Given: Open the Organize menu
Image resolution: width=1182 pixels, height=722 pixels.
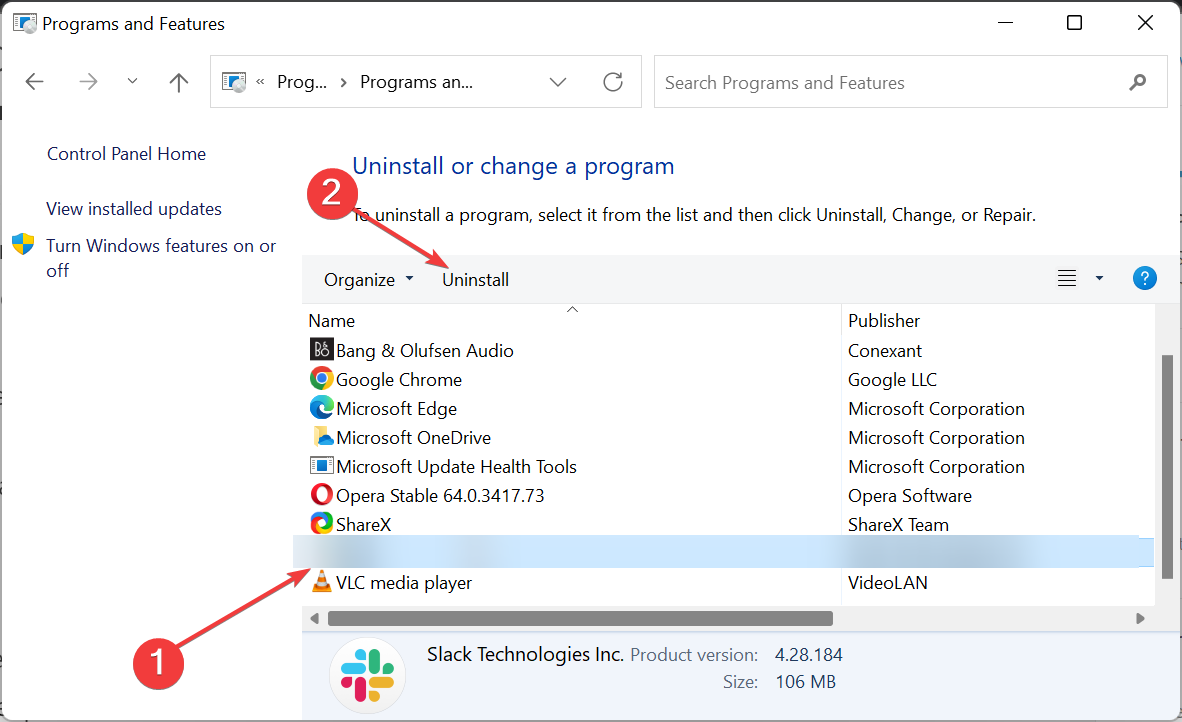Looking at the screenshot, I should point(369,280).
